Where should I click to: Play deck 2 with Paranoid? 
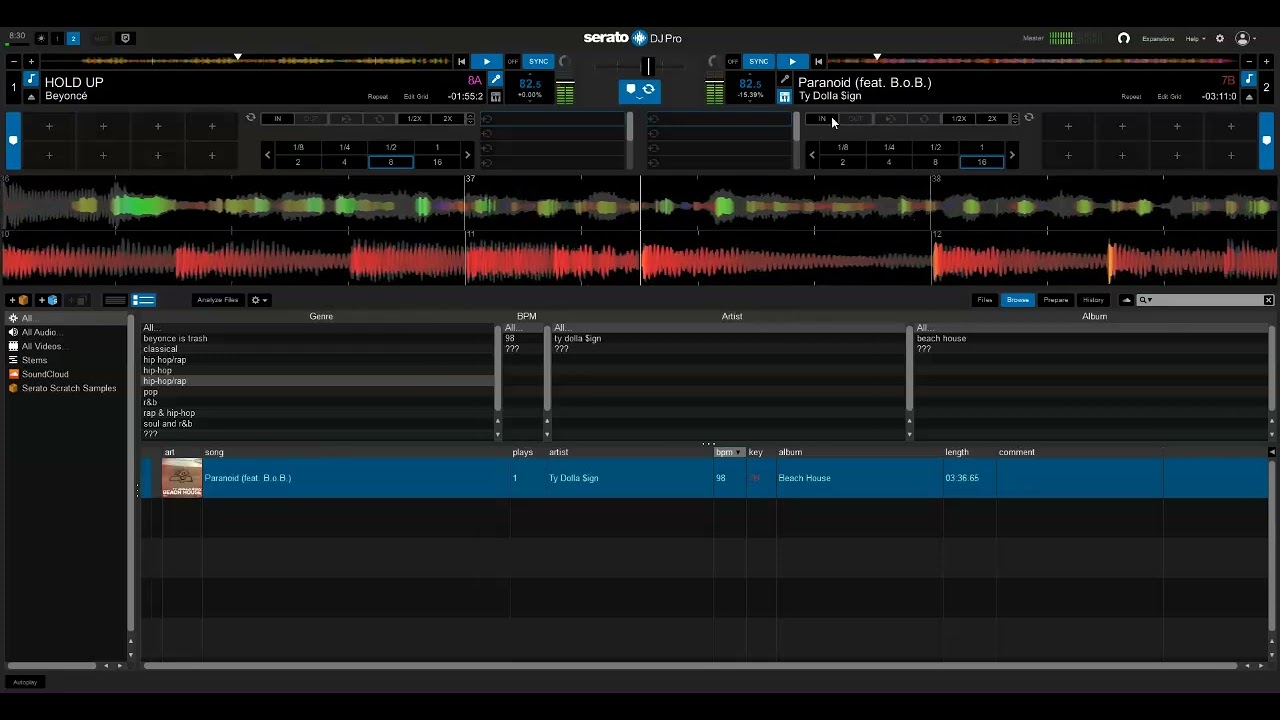[x=792, y=62]
